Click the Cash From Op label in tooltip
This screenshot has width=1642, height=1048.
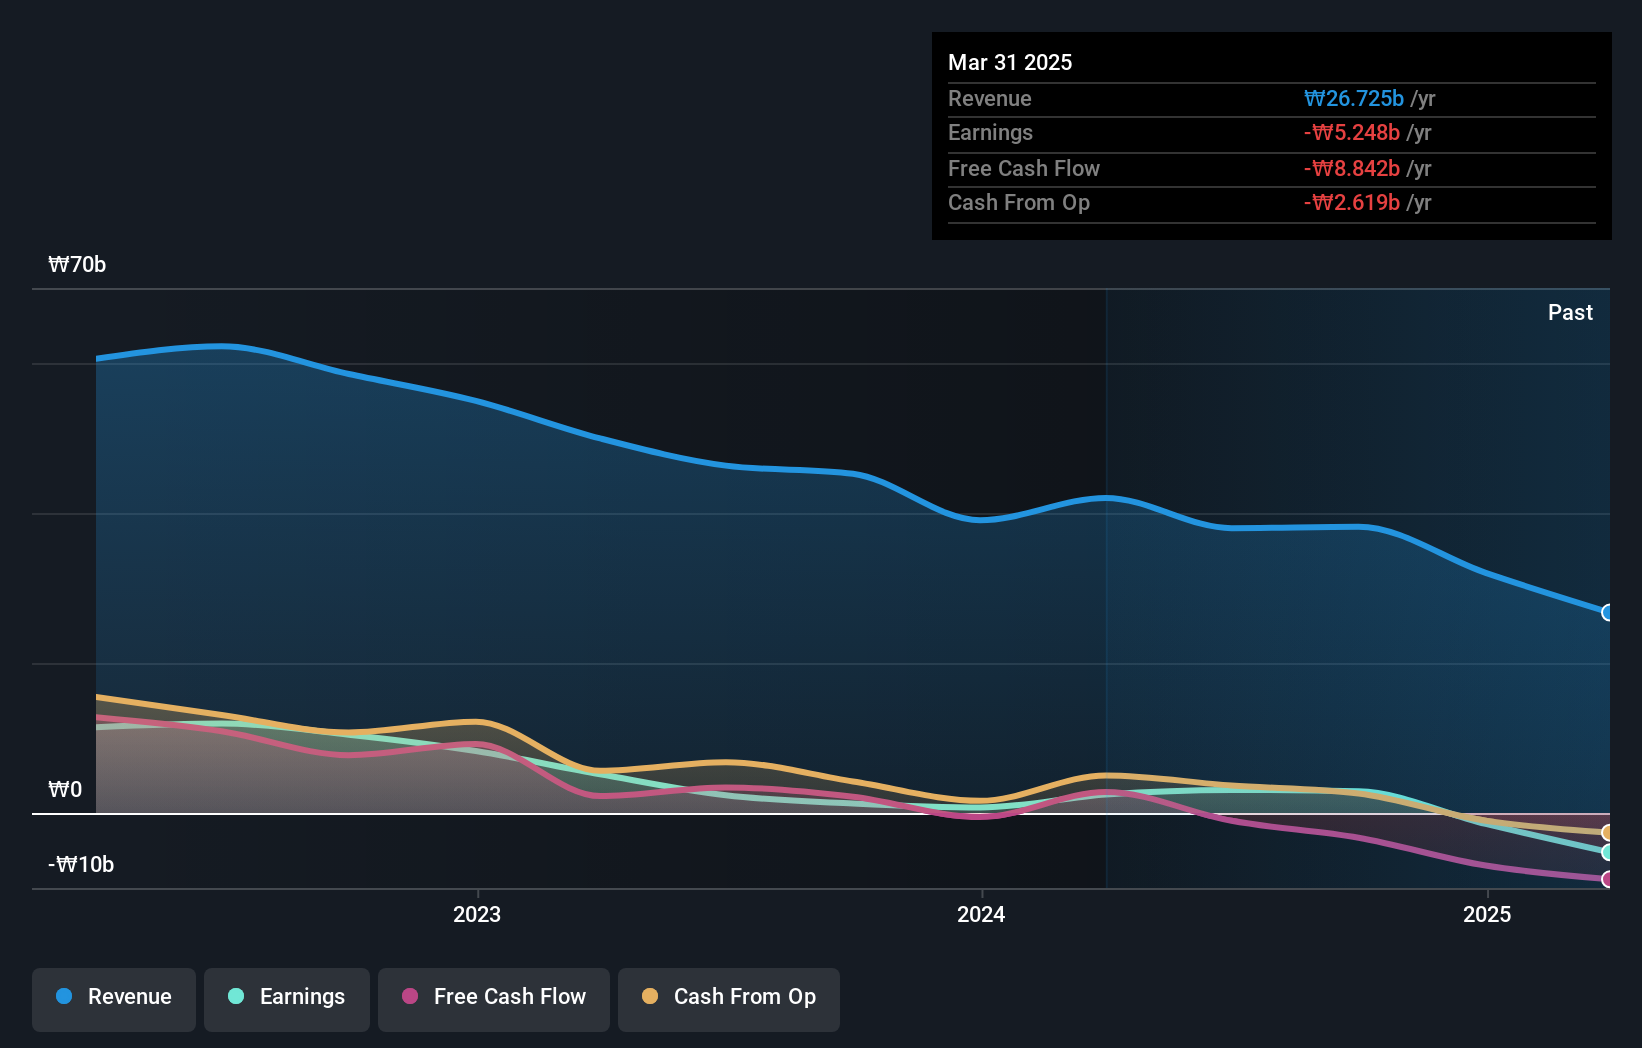point(1019,202)
